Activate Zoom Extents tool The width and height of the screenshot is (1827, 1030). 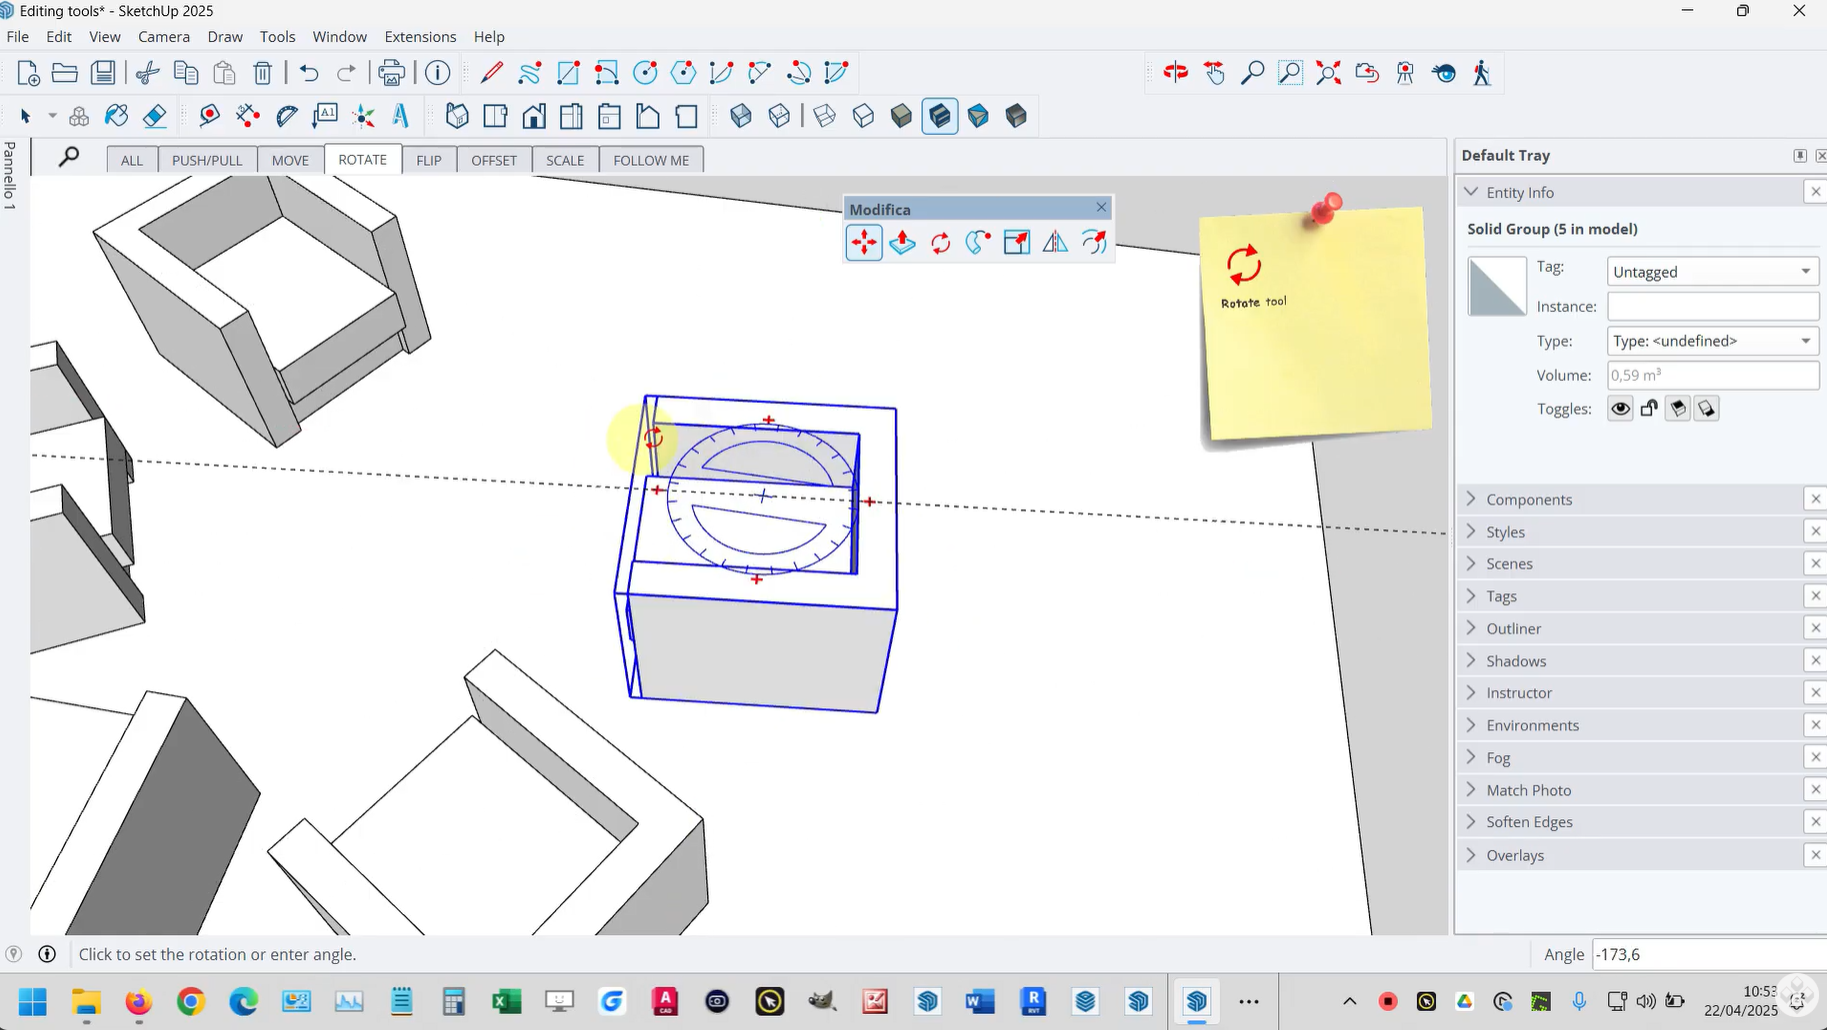(x=1328, y=73)
